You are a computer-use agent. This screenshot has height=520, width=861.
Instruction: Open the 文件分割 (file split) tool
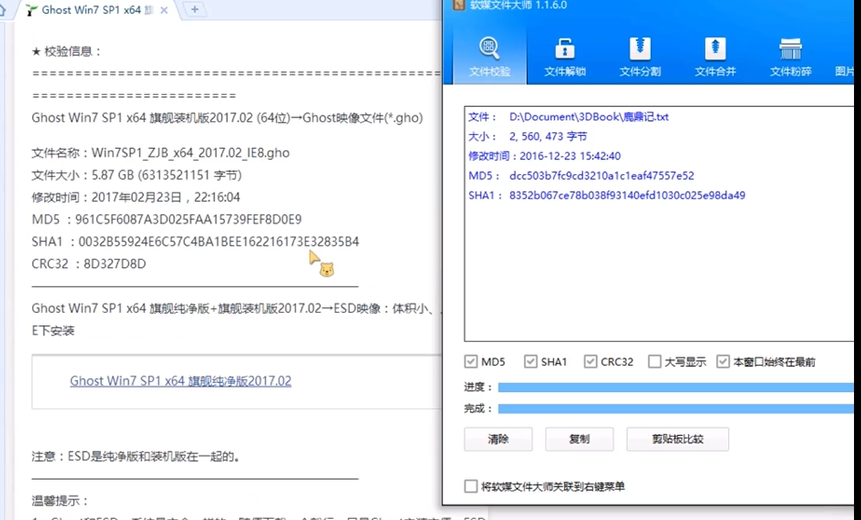click(x=640, y=57)
